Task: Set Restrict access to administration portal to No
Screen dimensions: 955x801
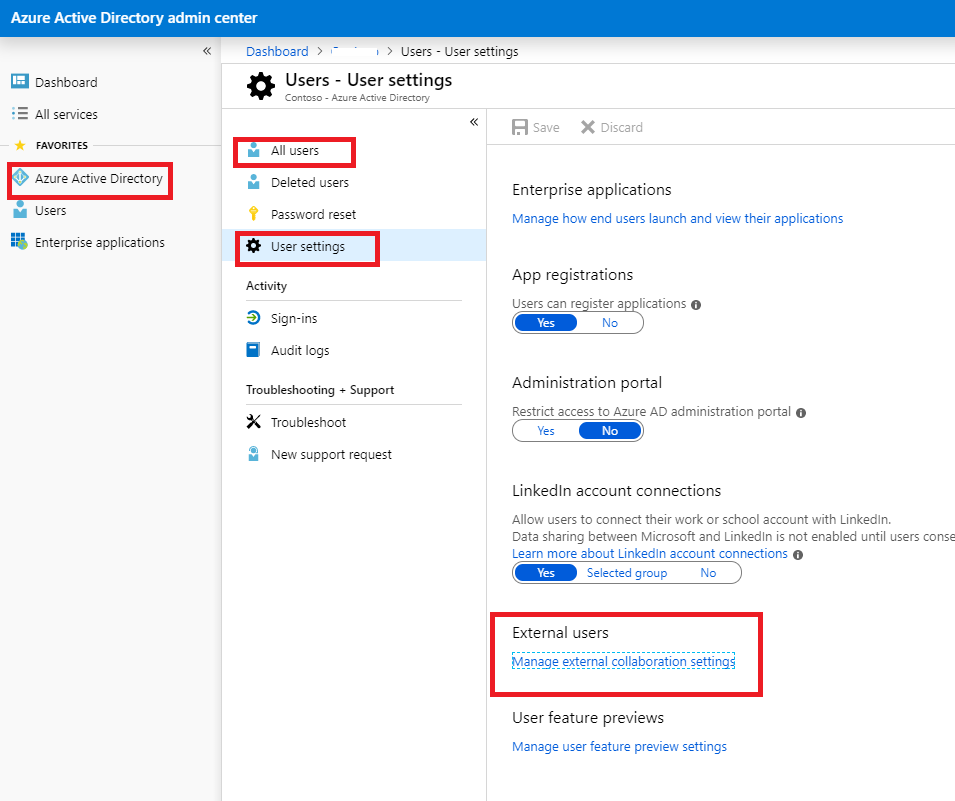Action: (610, 431)
